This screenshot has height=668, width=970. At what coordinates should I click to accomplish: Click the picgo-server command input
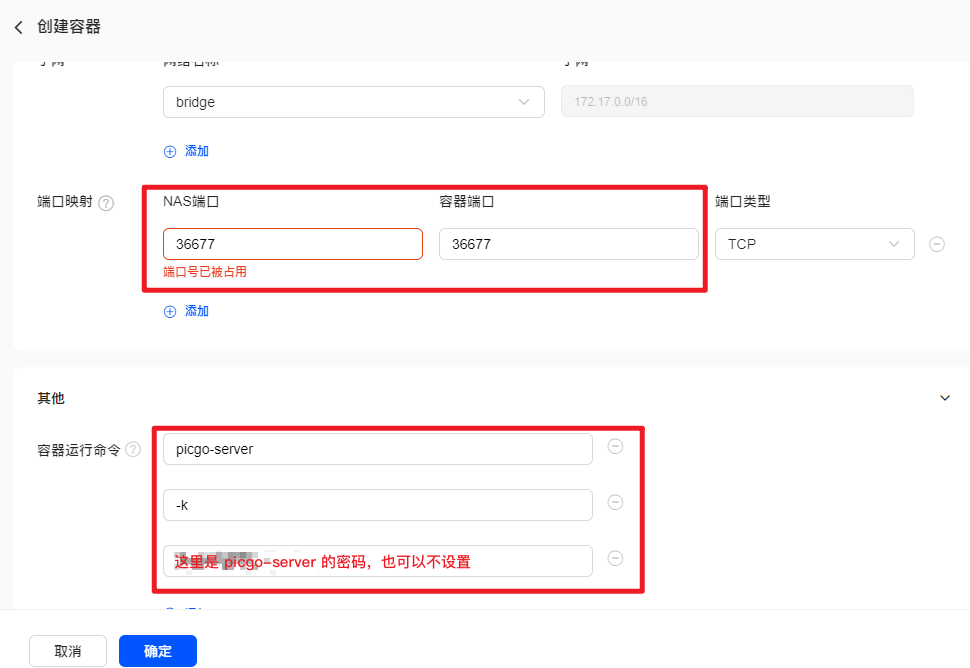378,449
